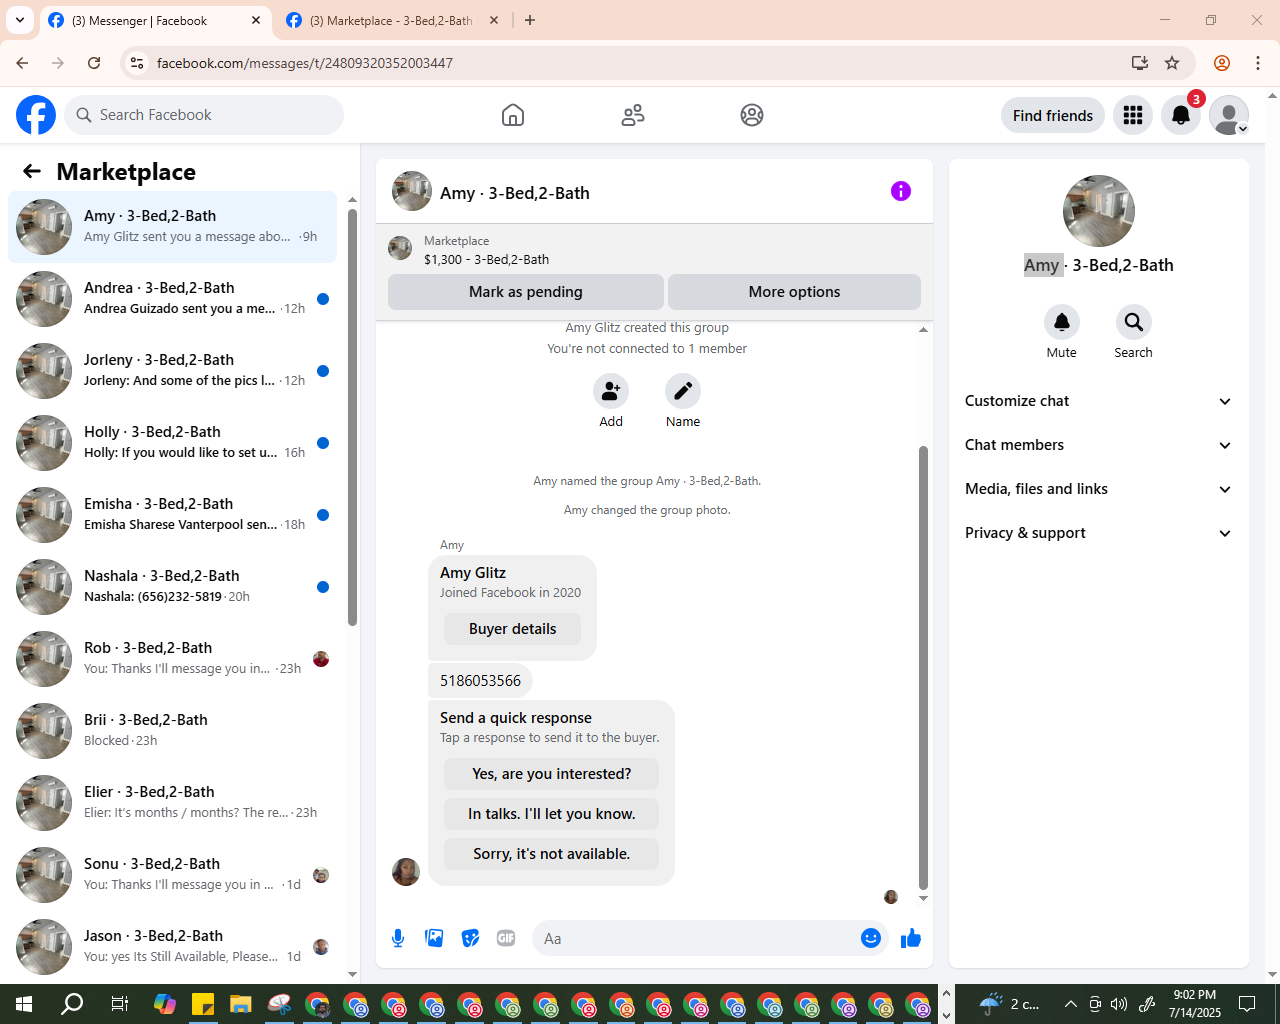Viewport: 1280px width, 1024px height.
Task: Search in conversation magnifier icon
Action: point(1133,322)
